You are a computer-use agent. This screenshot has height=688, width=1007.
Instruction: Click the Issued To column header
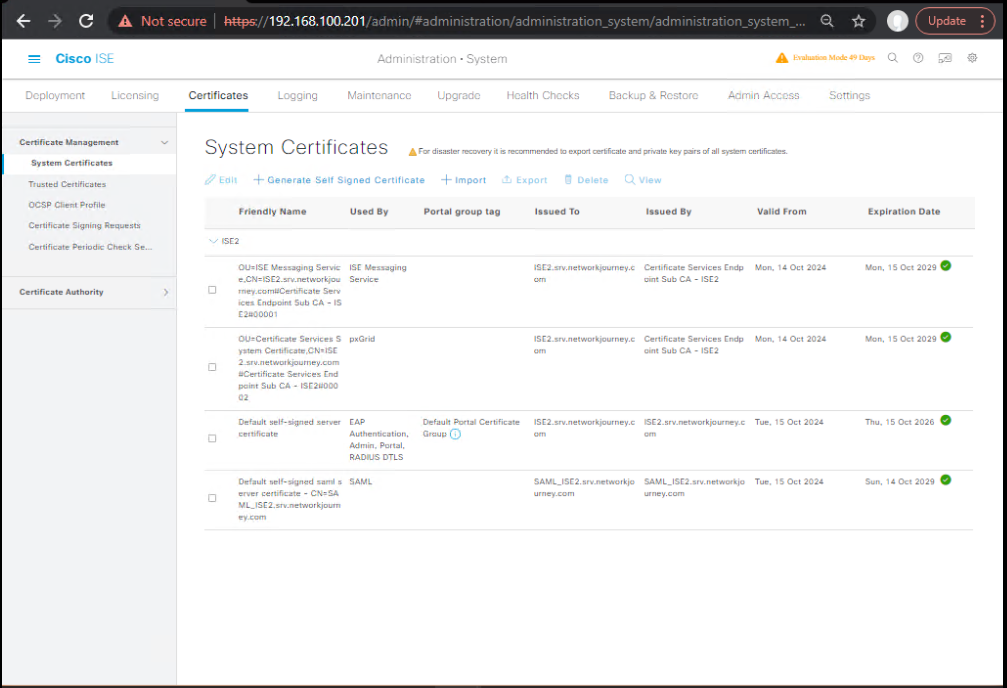557,212
